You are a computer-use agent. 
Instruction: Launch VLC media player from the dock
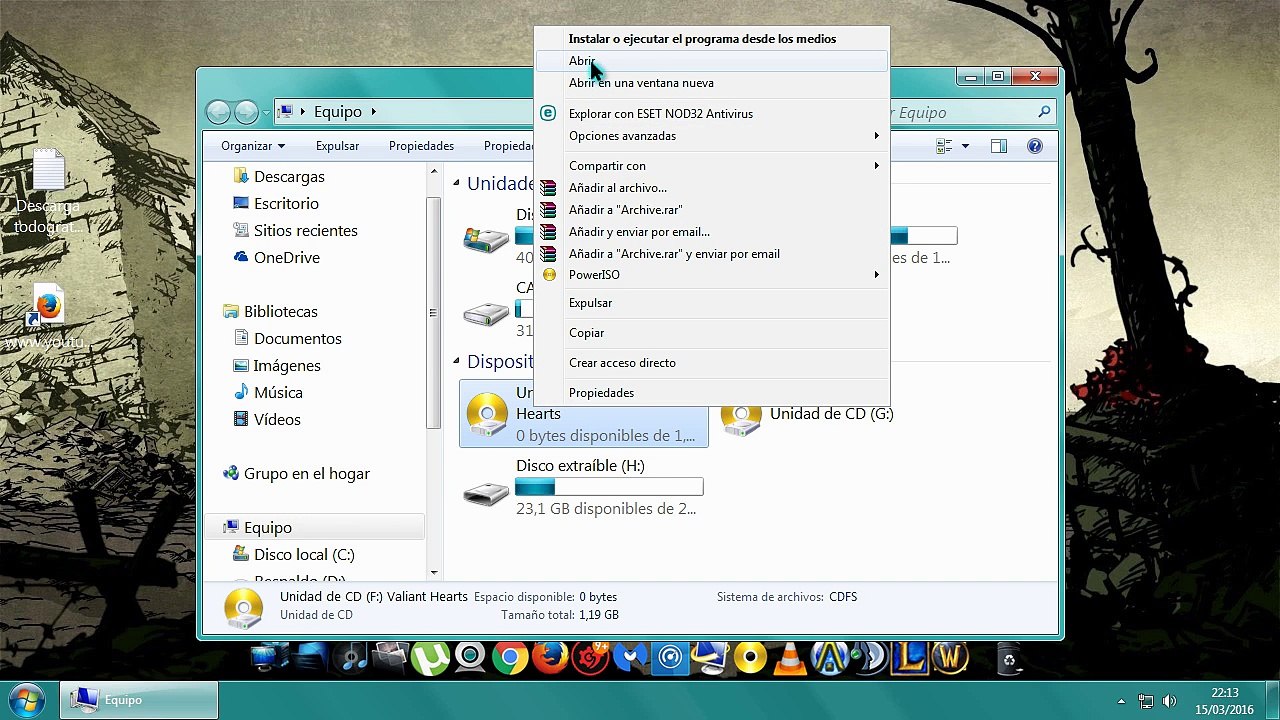[791, 658]
